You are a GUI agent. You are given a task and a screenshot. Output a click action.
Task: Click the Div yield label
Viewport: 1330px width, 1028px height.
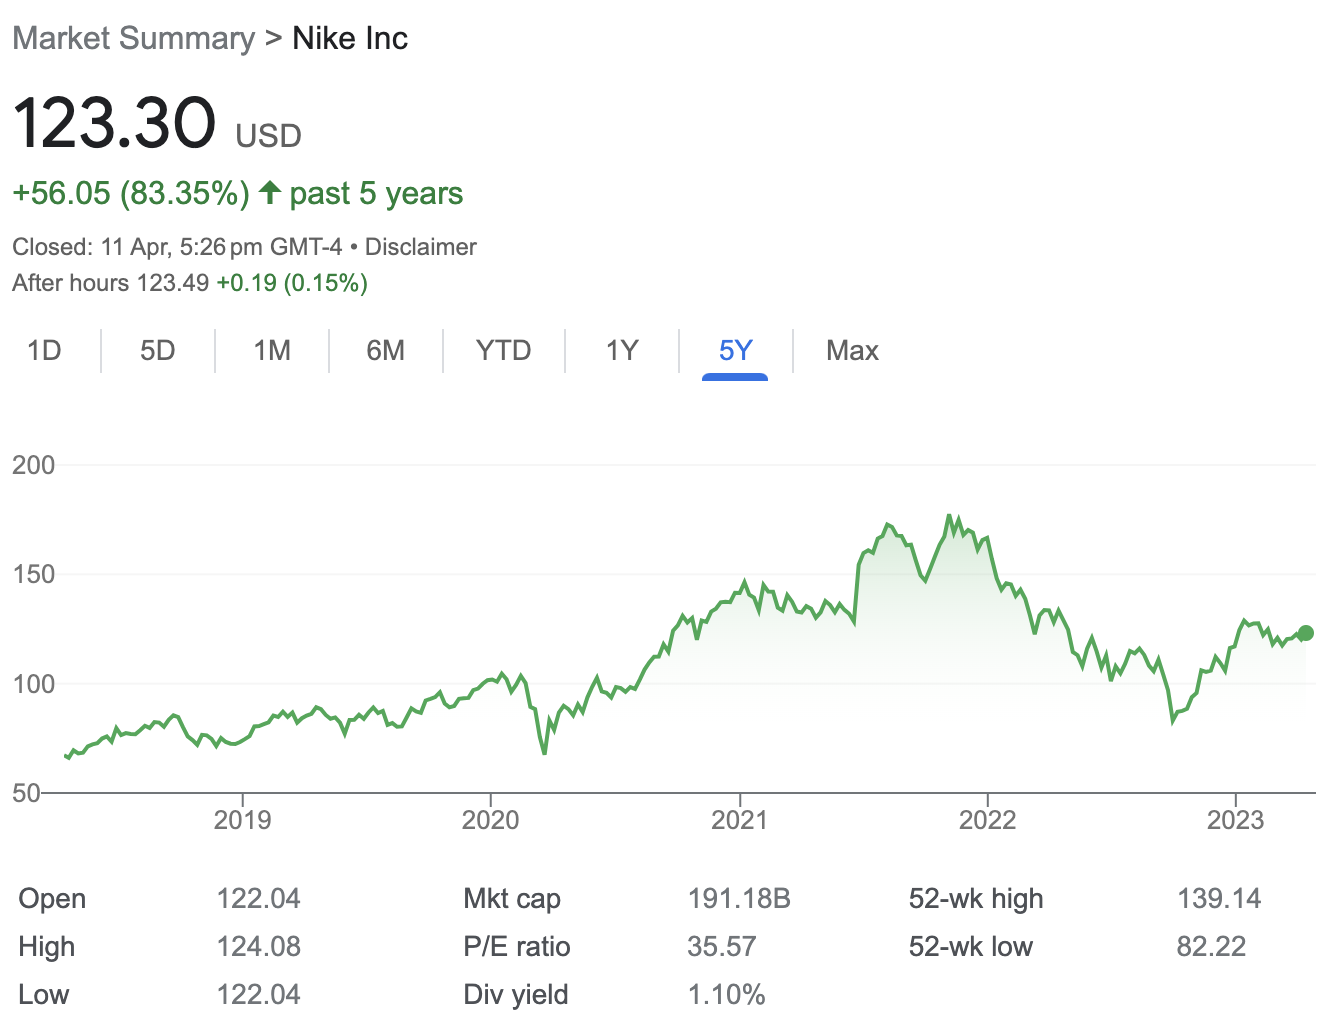tap(516, 995)
